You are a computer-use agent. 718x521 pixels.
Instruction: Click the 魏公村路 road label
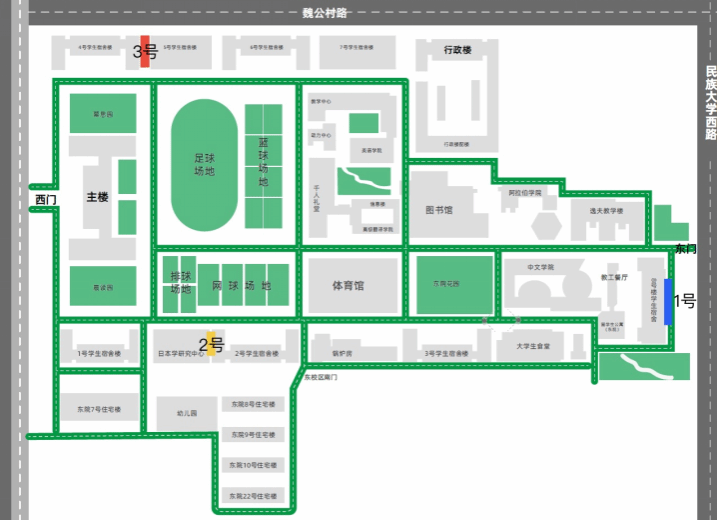click(x=325, y=13)
